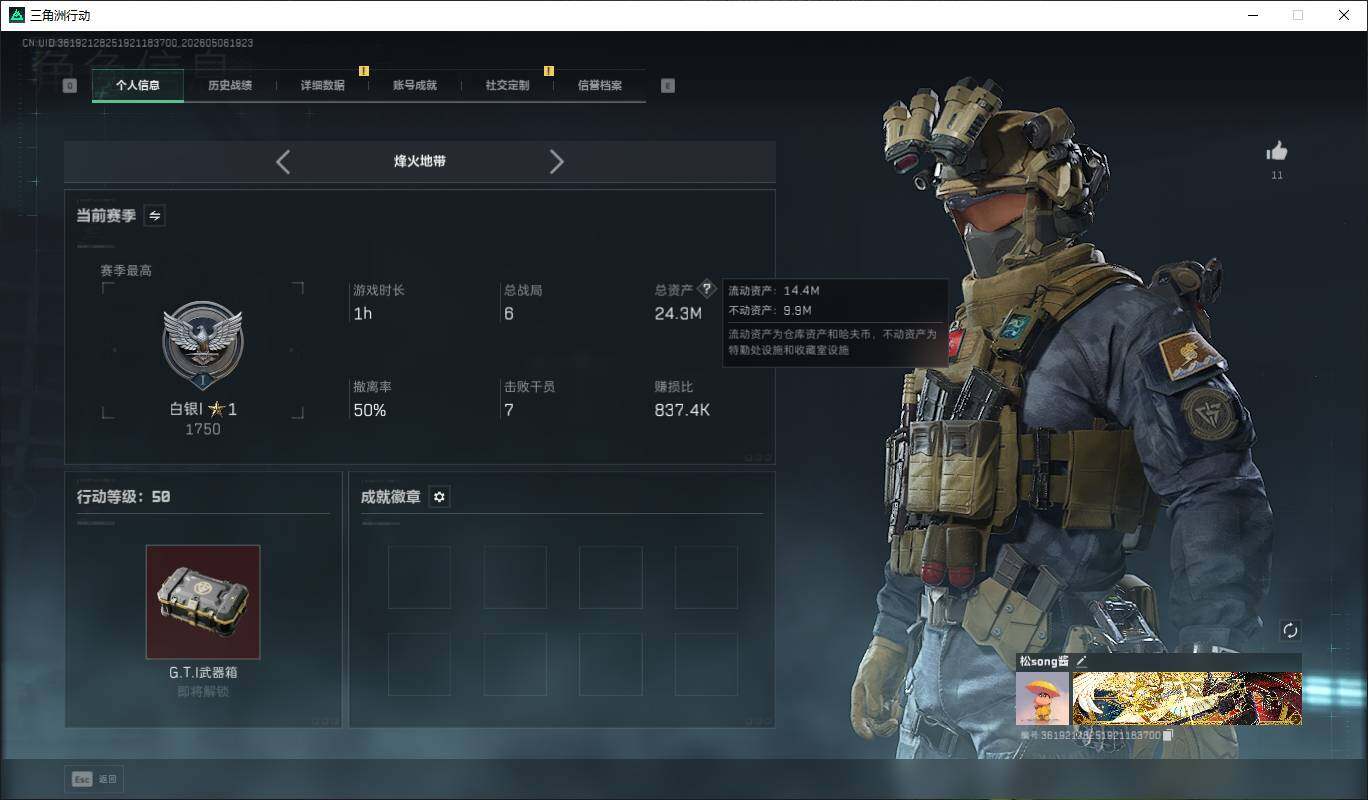Click the 总资产 question mark help icon
This screenshot has width=1368, height=800.
(706, 289)
